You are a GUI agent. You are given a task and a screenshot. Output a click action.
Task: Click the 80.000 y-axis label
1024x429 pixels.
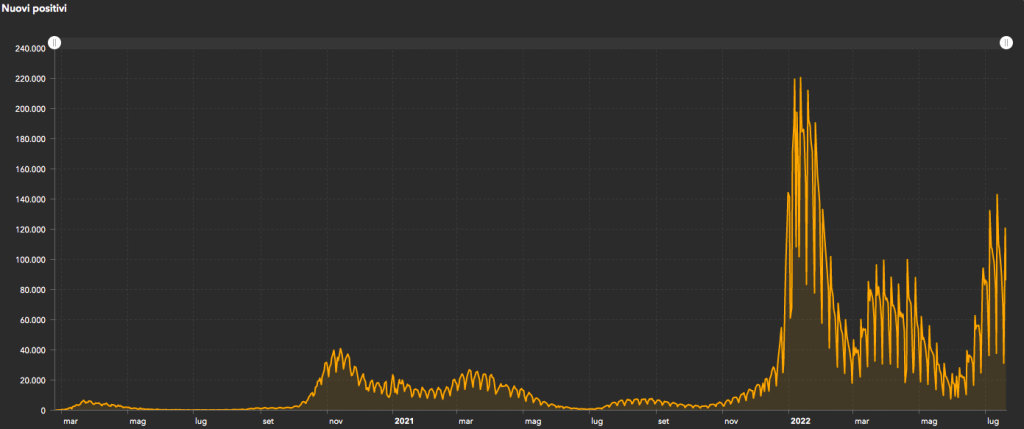pos(32,290)
